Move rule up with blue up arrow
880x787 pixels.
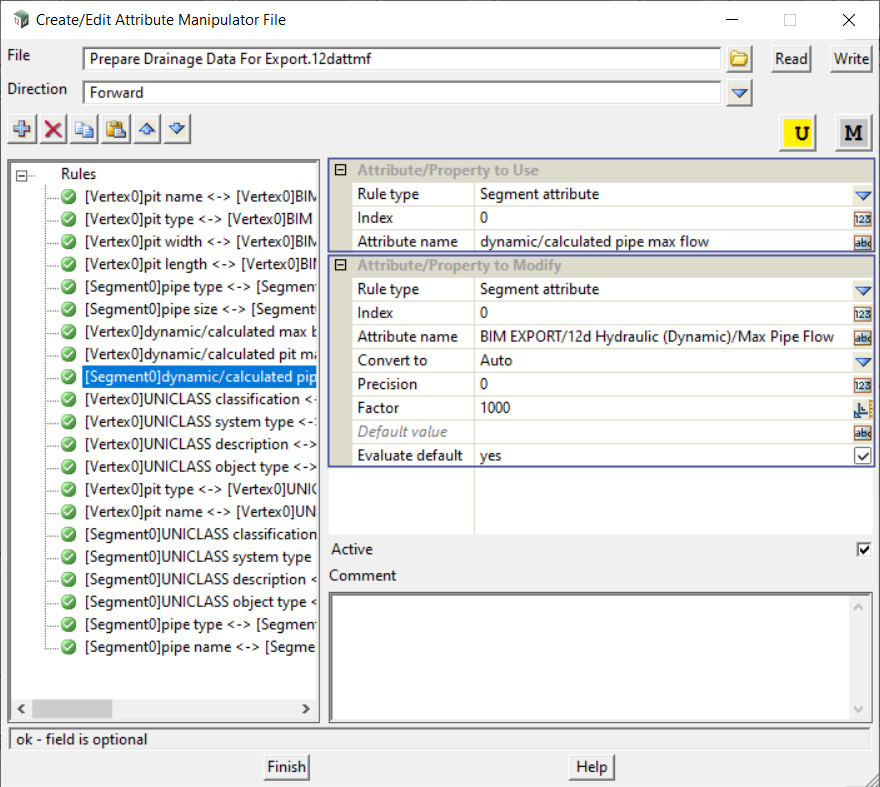[x=147, y=130]
